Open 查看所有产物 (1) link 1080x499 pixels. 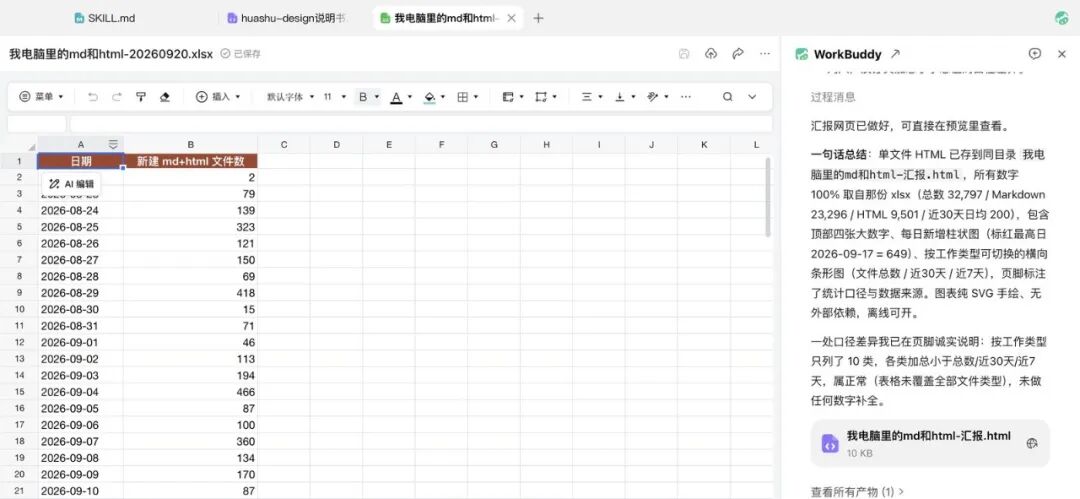tap(858, 491)
